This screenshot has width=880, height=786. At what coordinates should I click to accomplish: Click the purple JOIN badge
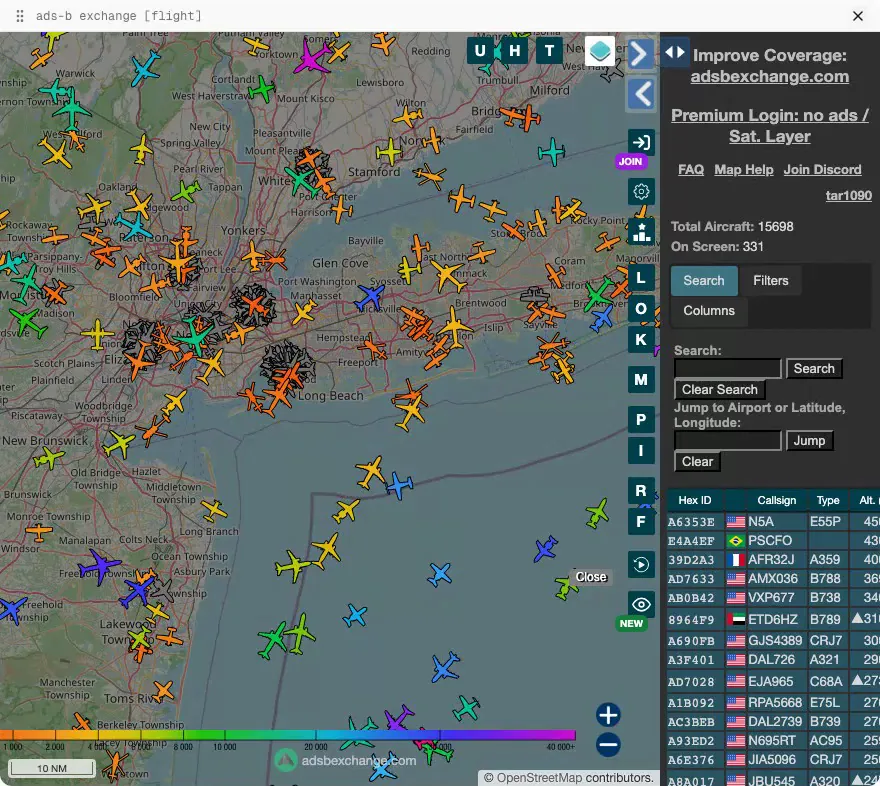(x=631, y=162)
